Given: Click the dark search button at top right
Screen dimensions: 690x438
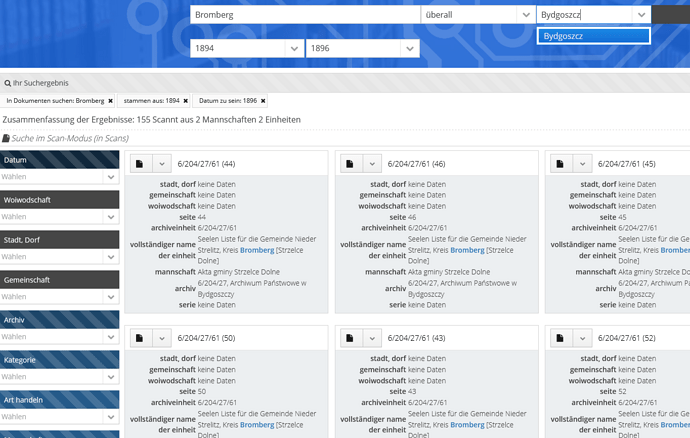Looking at the screenshot, I should (x=671, y=15).
